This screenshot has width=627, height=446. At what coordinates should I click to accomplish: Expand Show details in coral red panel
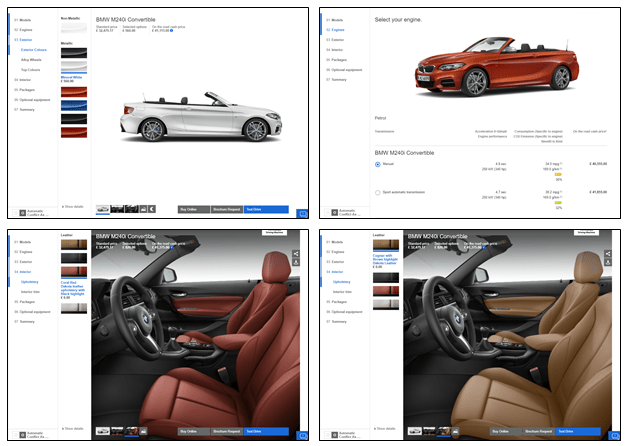tap(73, 428)
